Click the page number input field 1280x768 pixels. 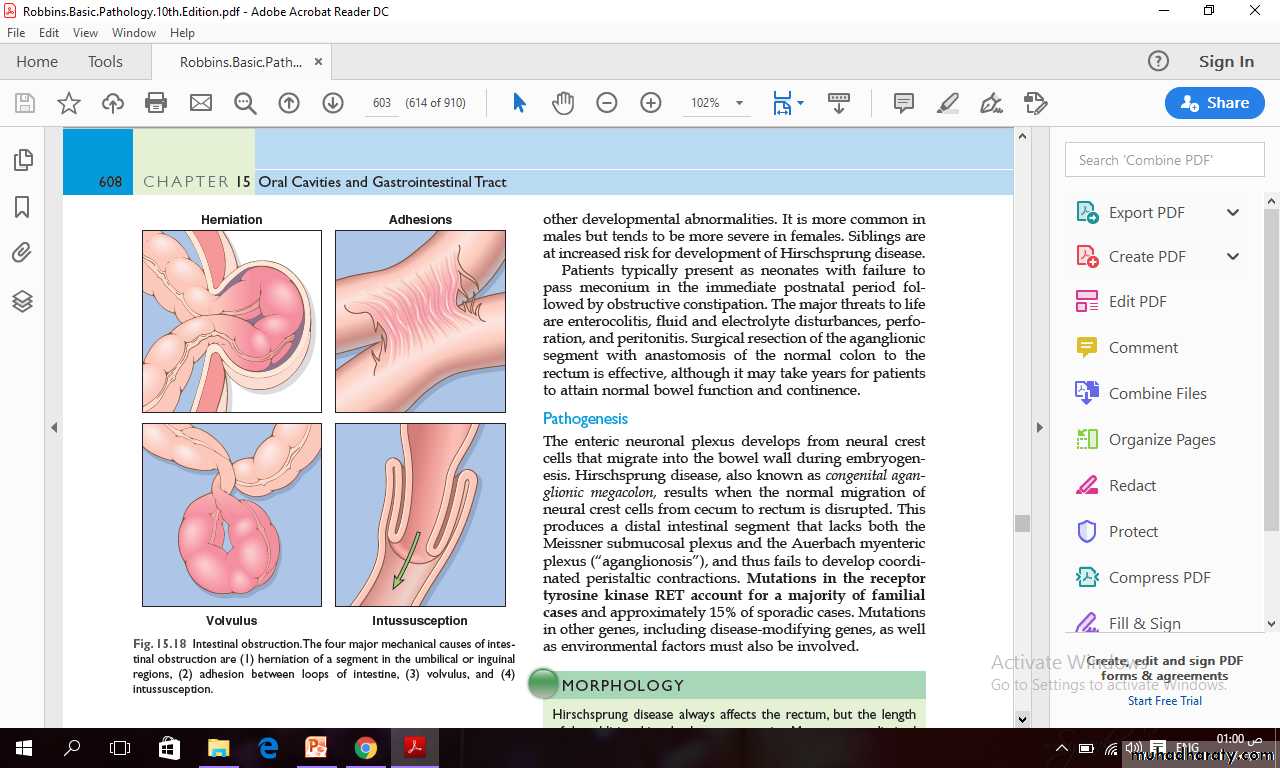381,103
